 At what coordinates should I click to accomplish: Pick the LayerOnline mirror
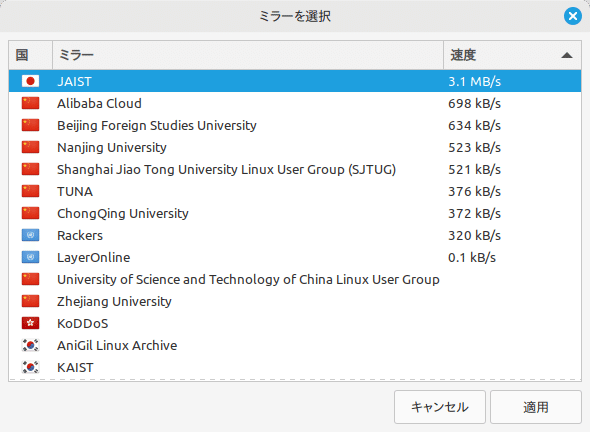pos(295,257)
